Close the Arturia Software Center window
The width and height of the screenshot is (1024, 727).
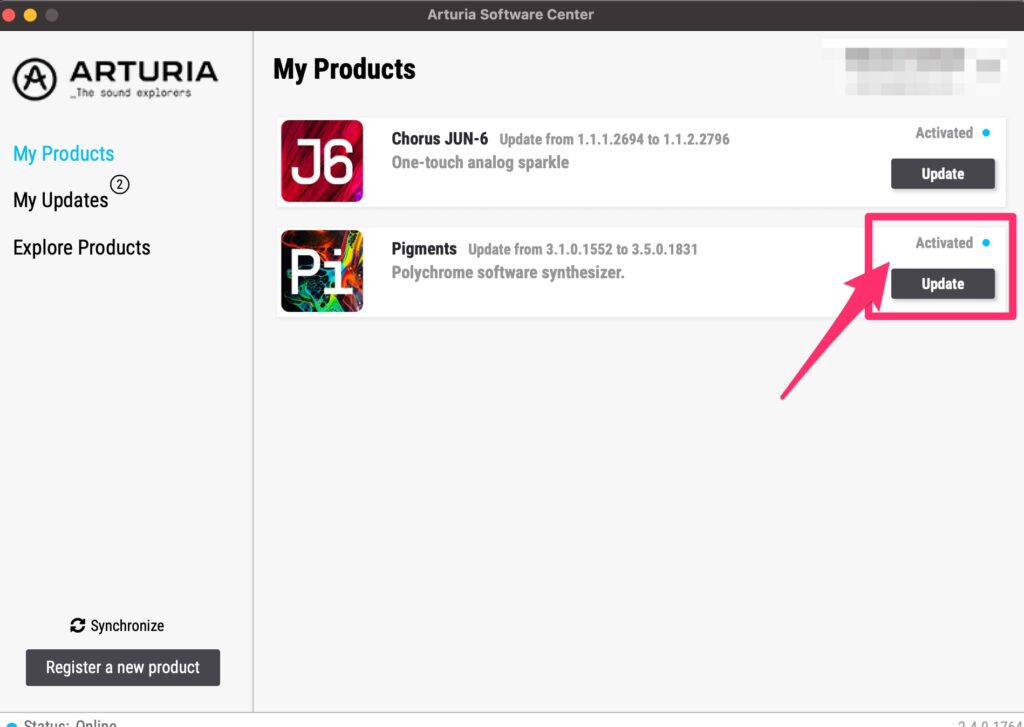(10, 15)
